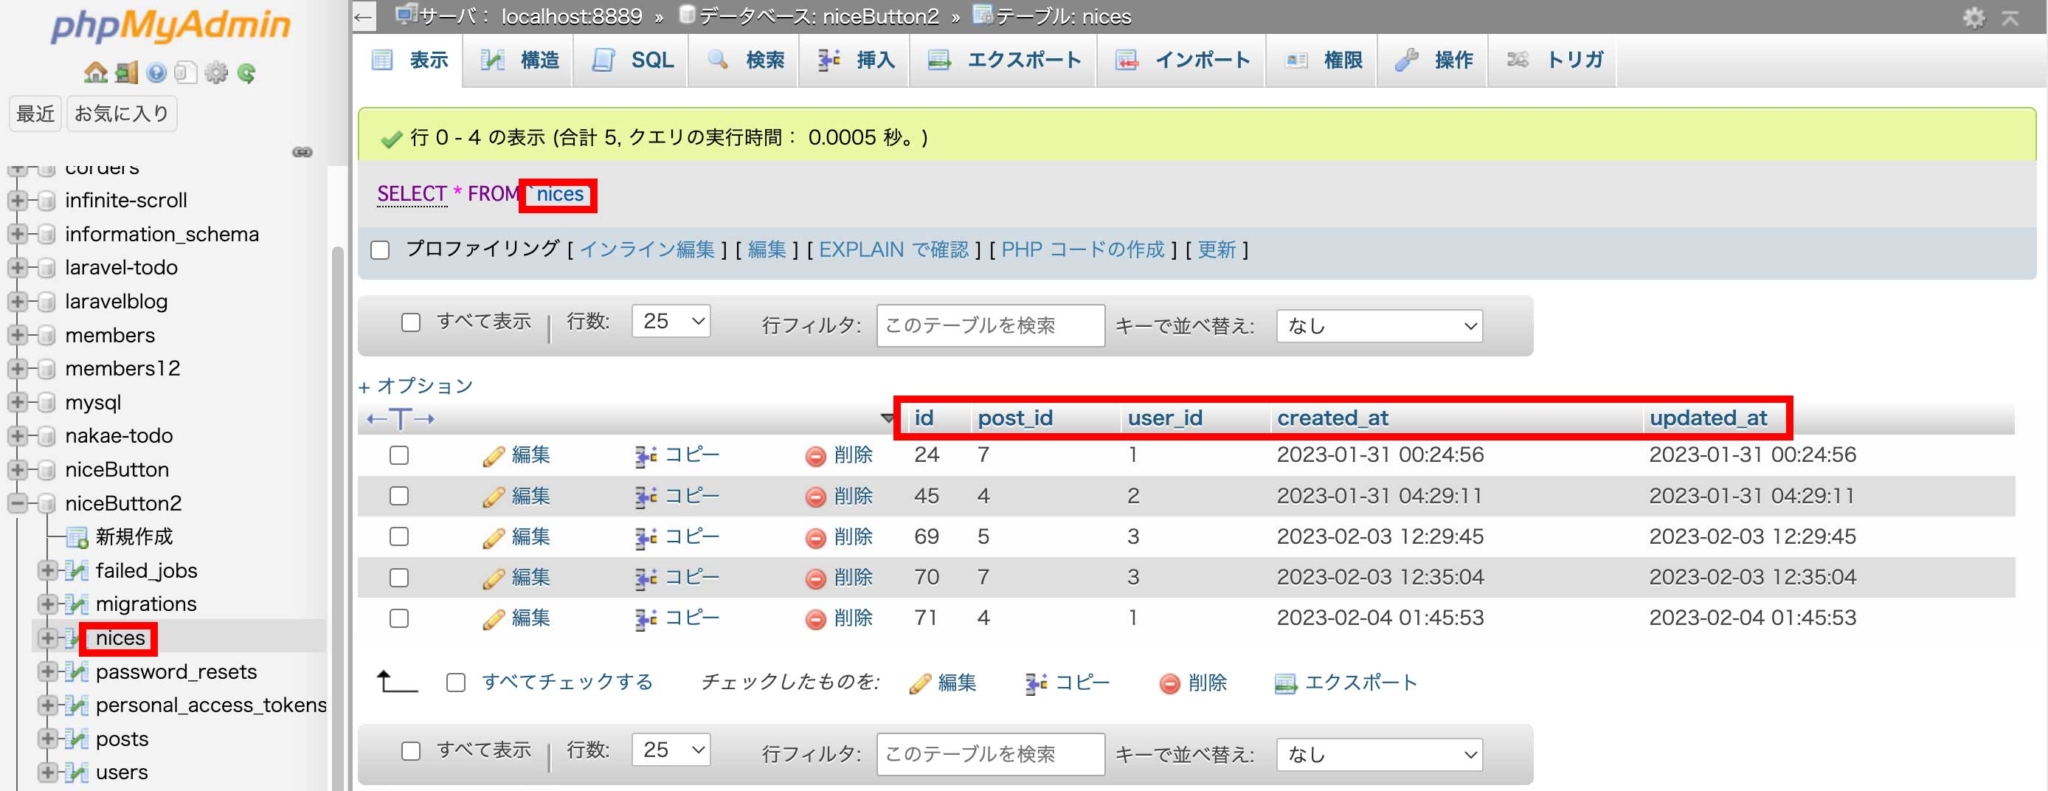The image size is (2048, 791).
Task: Click the logout door icon
Action: pos(126,73)
